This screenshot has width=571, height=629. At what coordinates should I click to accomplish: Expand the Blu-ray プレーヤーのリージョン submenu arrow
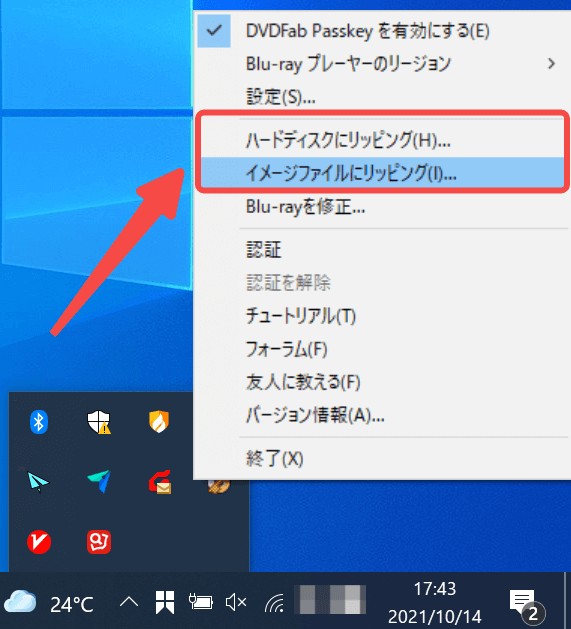coord(552,63)
